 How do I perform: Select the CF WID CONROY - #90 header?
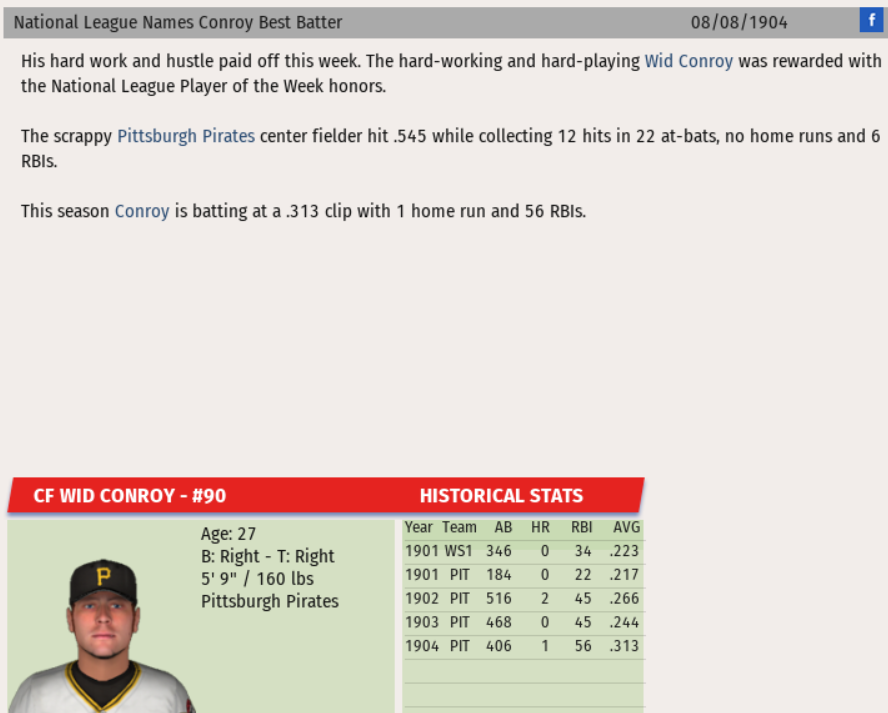click(x=130, y=496)
